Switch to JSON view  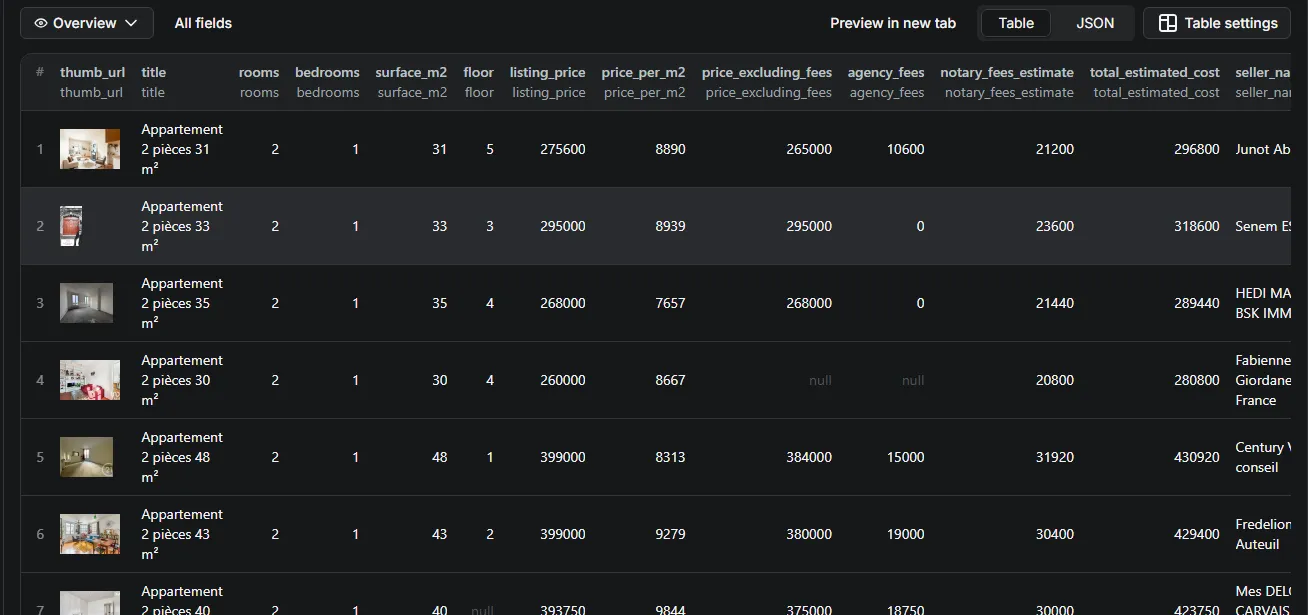(x=1095, y=23)
